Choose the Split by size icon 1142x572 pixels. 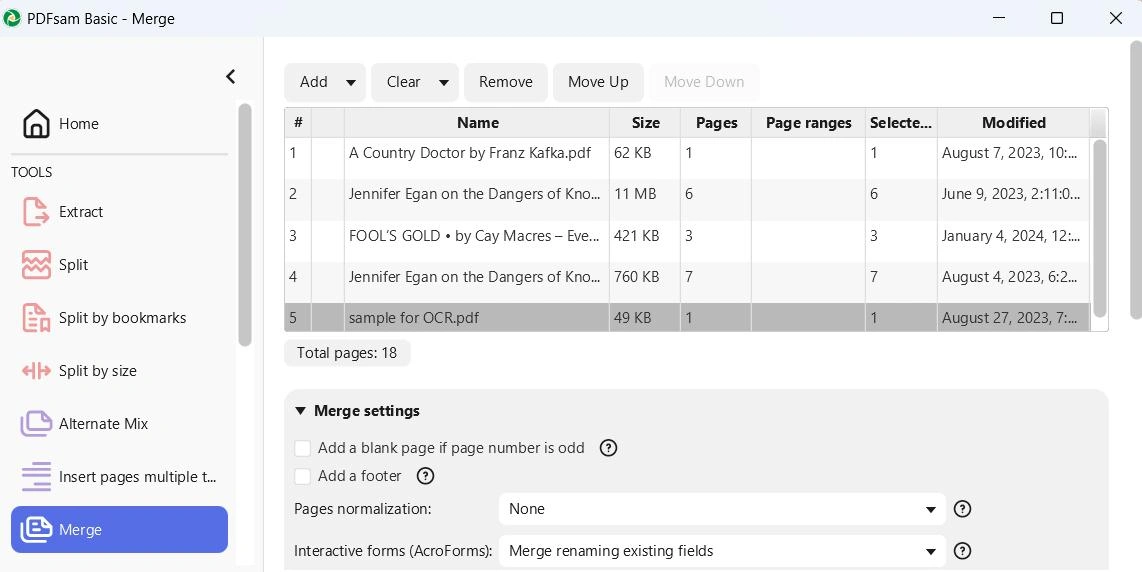click(x=36, y=371)
